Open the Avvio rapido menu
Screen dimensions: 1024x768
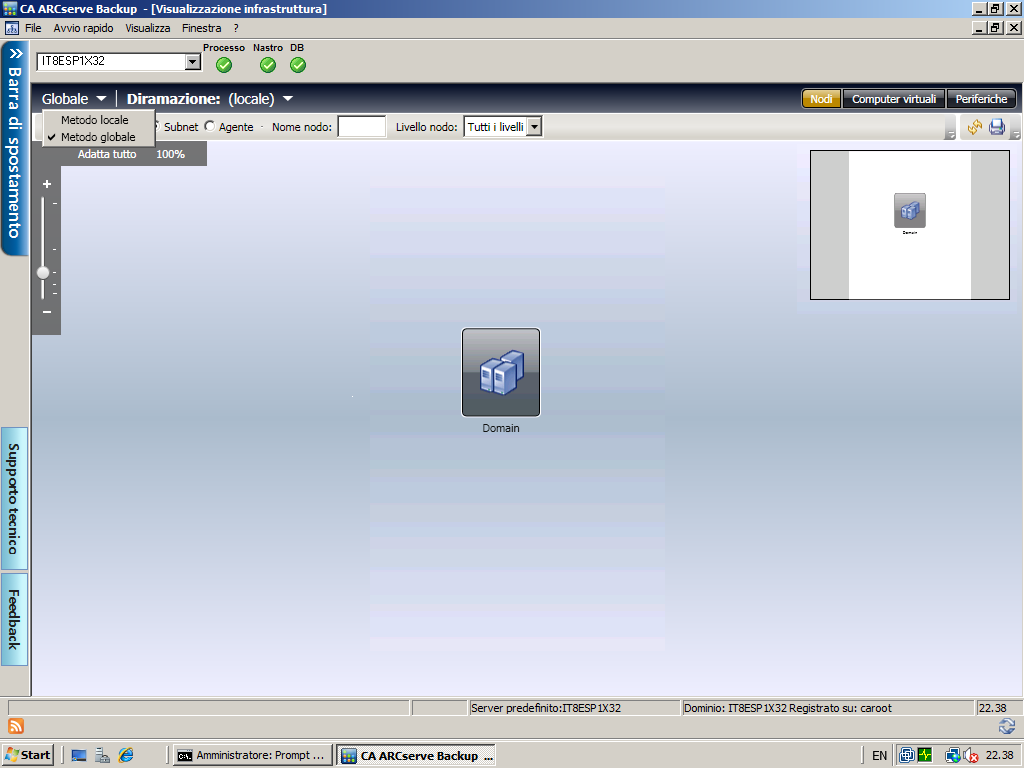coord(84,28)
